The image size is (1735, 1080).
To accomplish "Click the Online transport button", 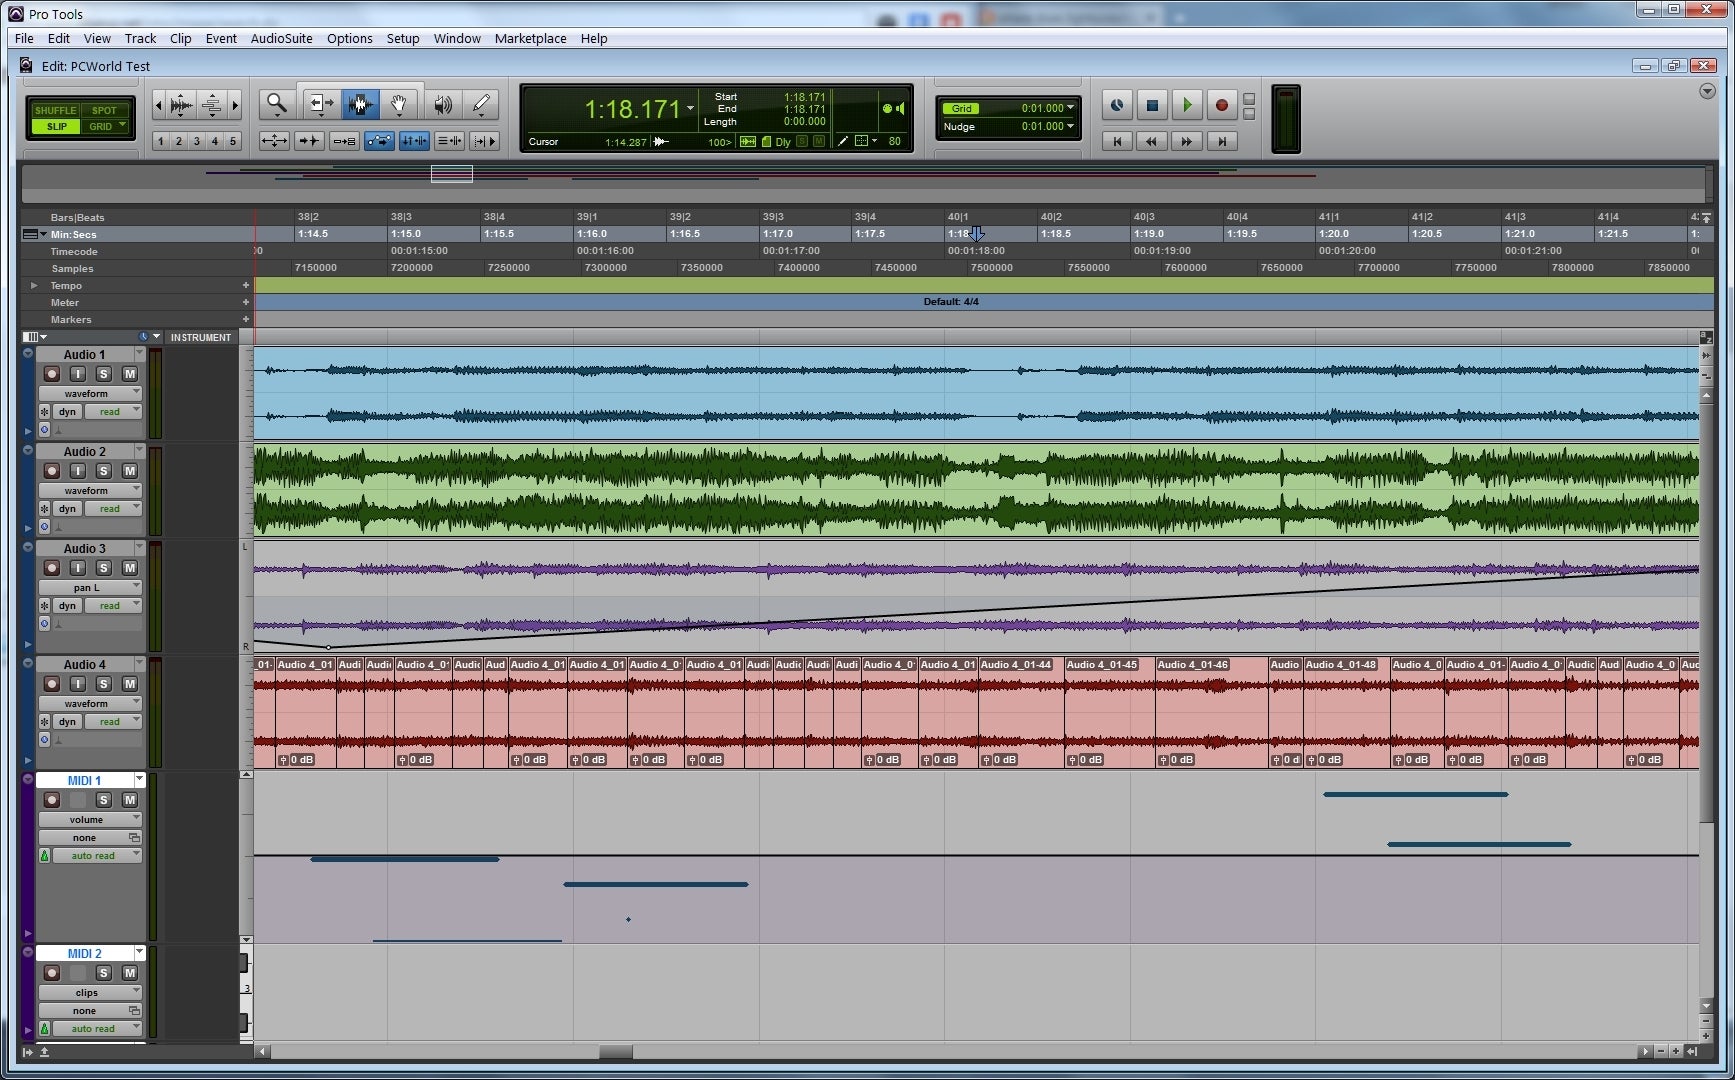I will pos(1117,105).
